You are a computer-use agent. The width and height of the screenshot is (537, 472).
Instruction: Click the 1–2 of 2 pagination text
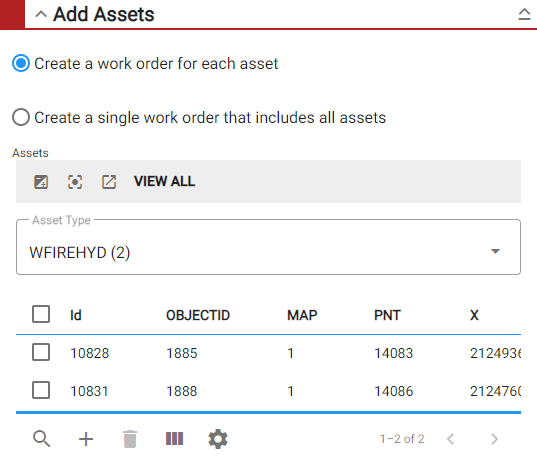click(x=402, y=439)
